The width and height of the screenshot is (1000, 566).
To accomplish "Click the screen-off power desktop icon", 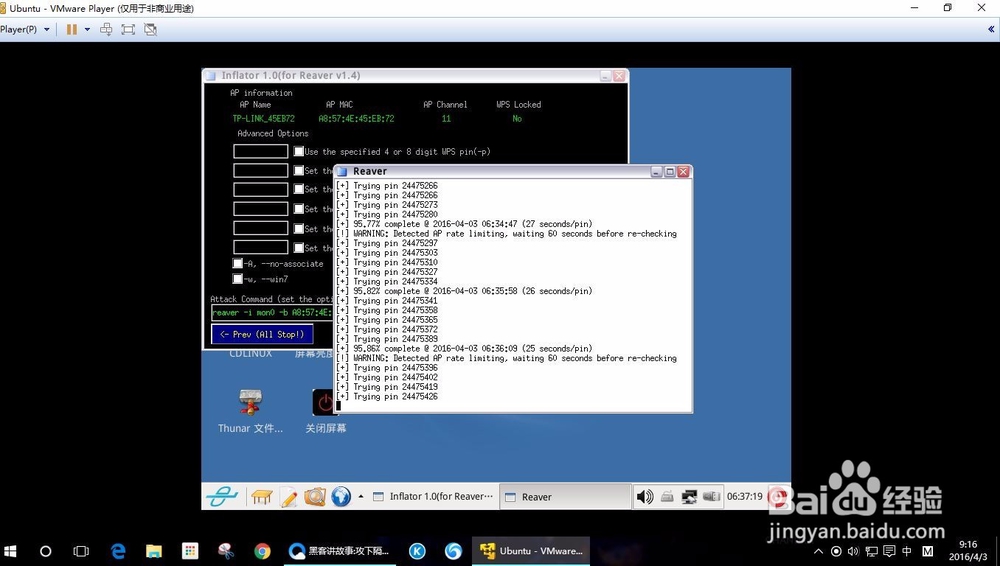I will (325, 412).
